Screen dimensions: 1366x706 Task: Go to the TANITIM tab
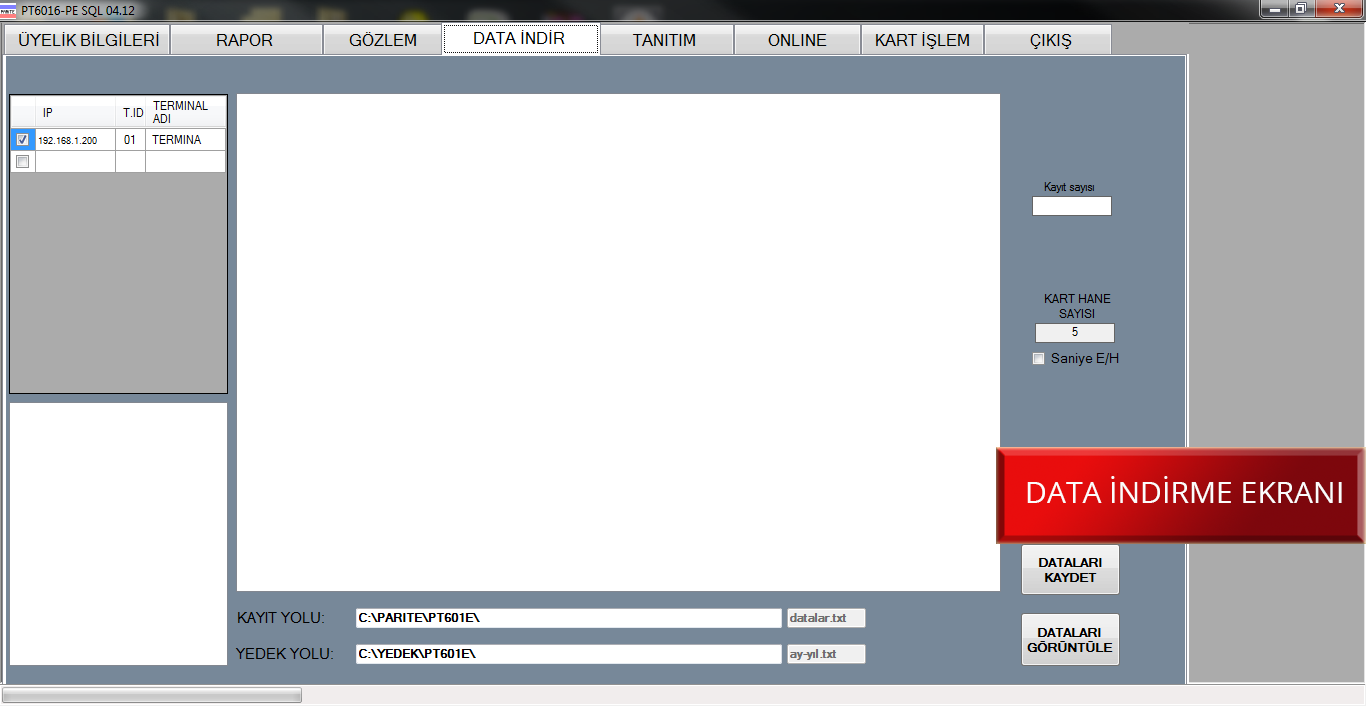tap(664, 40)
